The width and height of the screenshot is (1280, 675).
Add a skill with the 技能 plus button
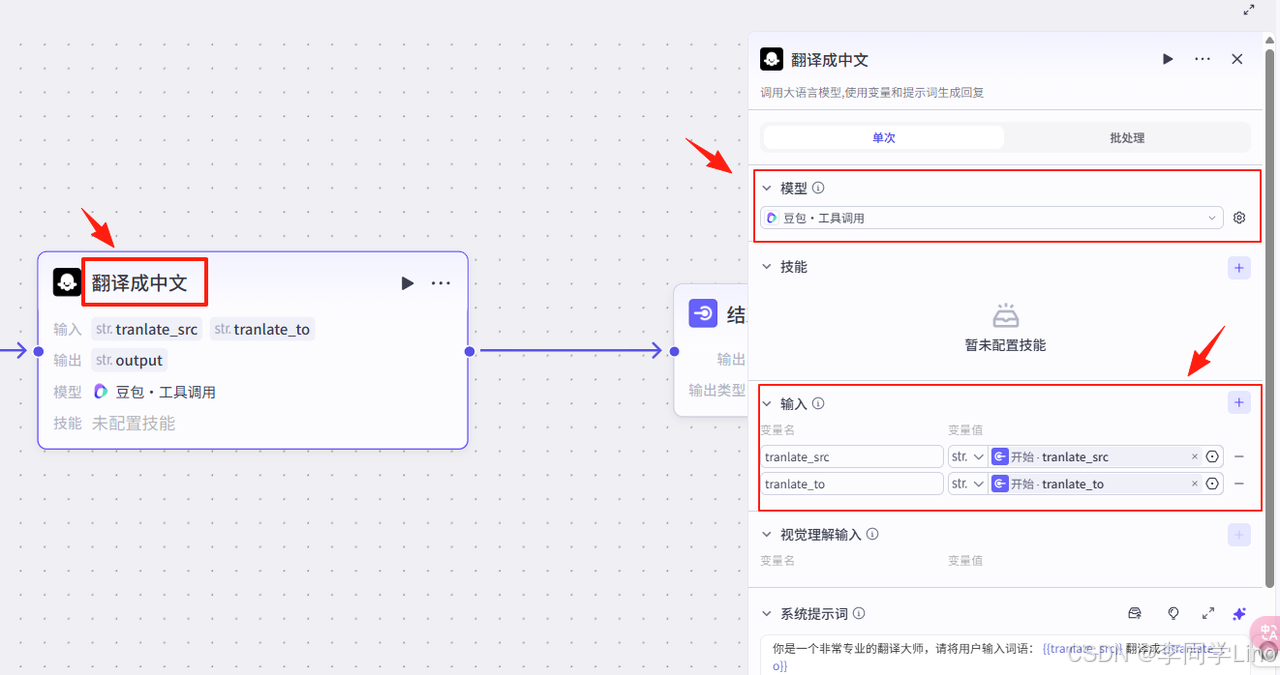[1239, 267]
